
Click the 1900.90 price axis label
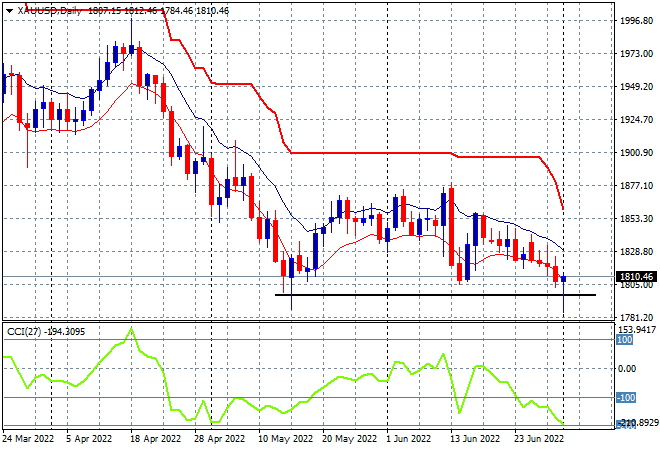coord(636,152)
